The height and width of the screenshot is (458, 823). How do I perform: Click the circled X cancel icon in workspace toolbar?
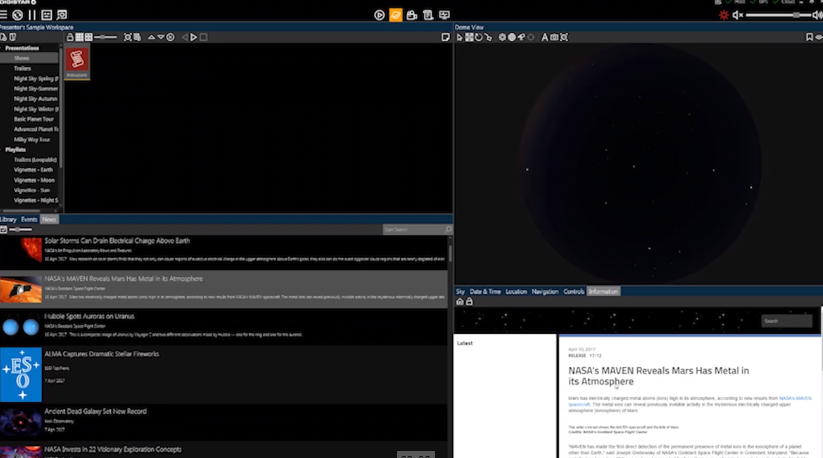170,37
